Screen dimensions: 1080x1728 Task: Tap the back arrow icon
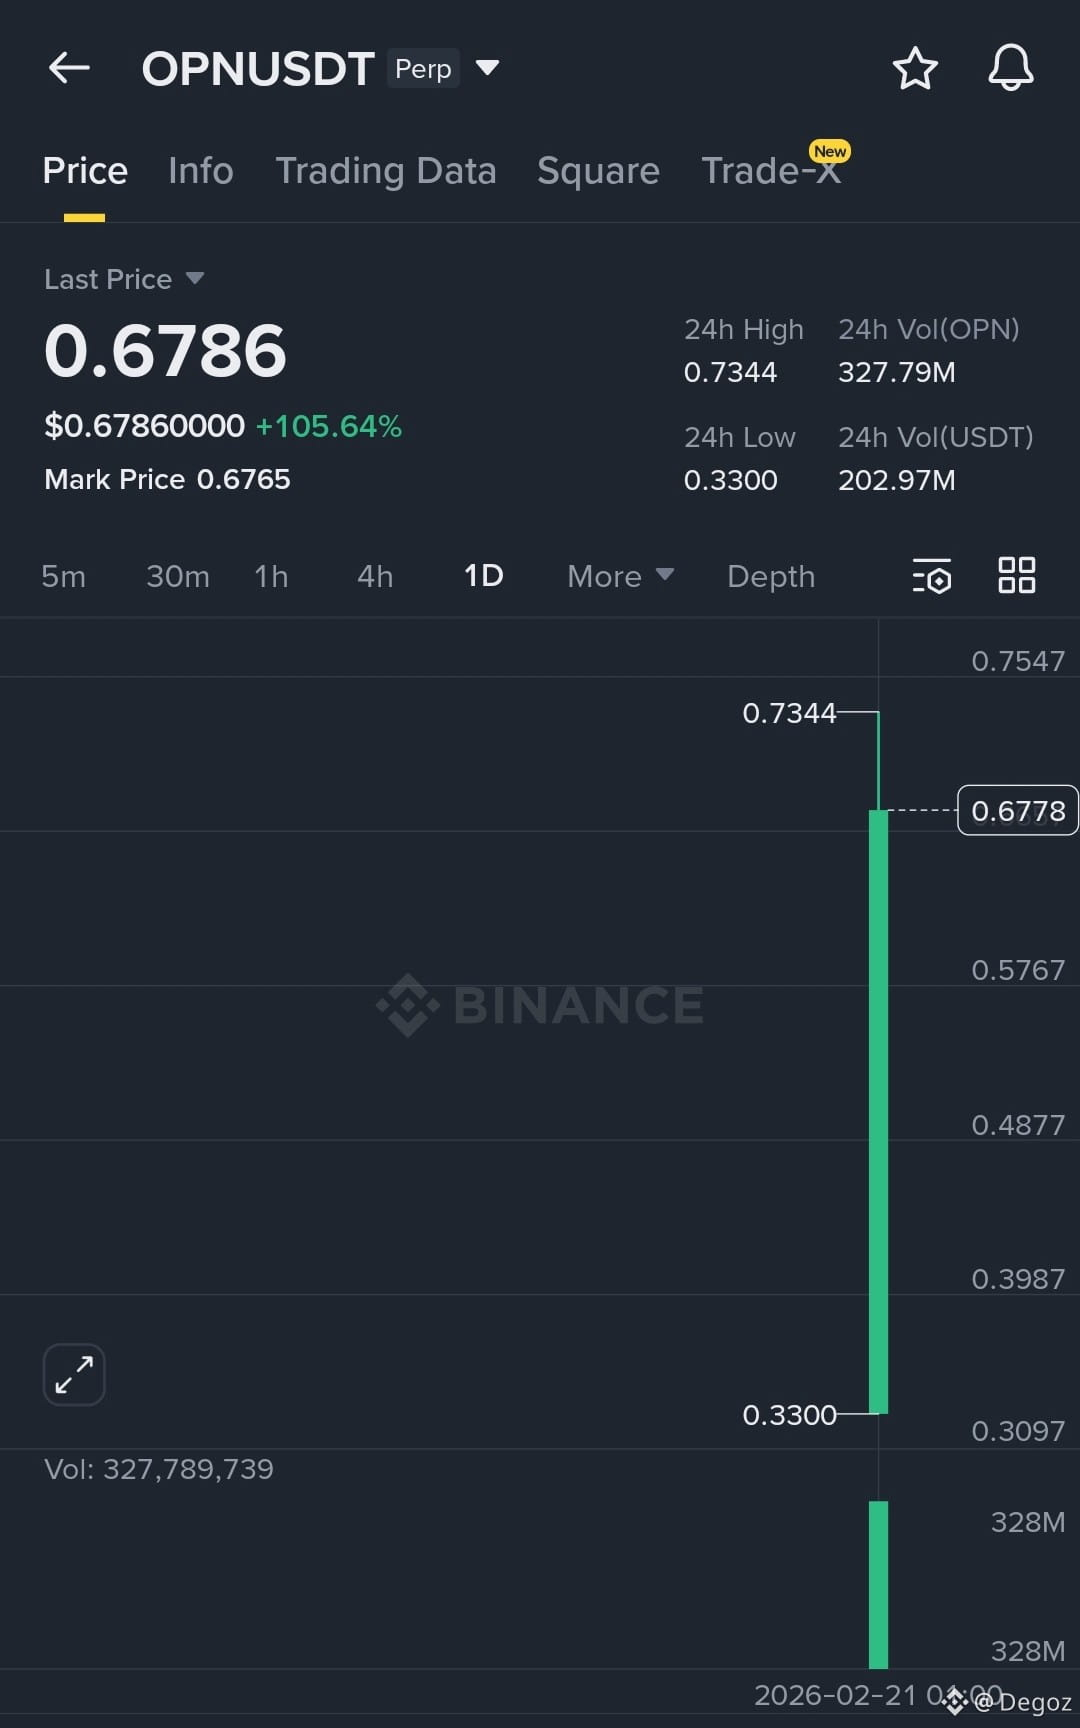click(69, 68)
